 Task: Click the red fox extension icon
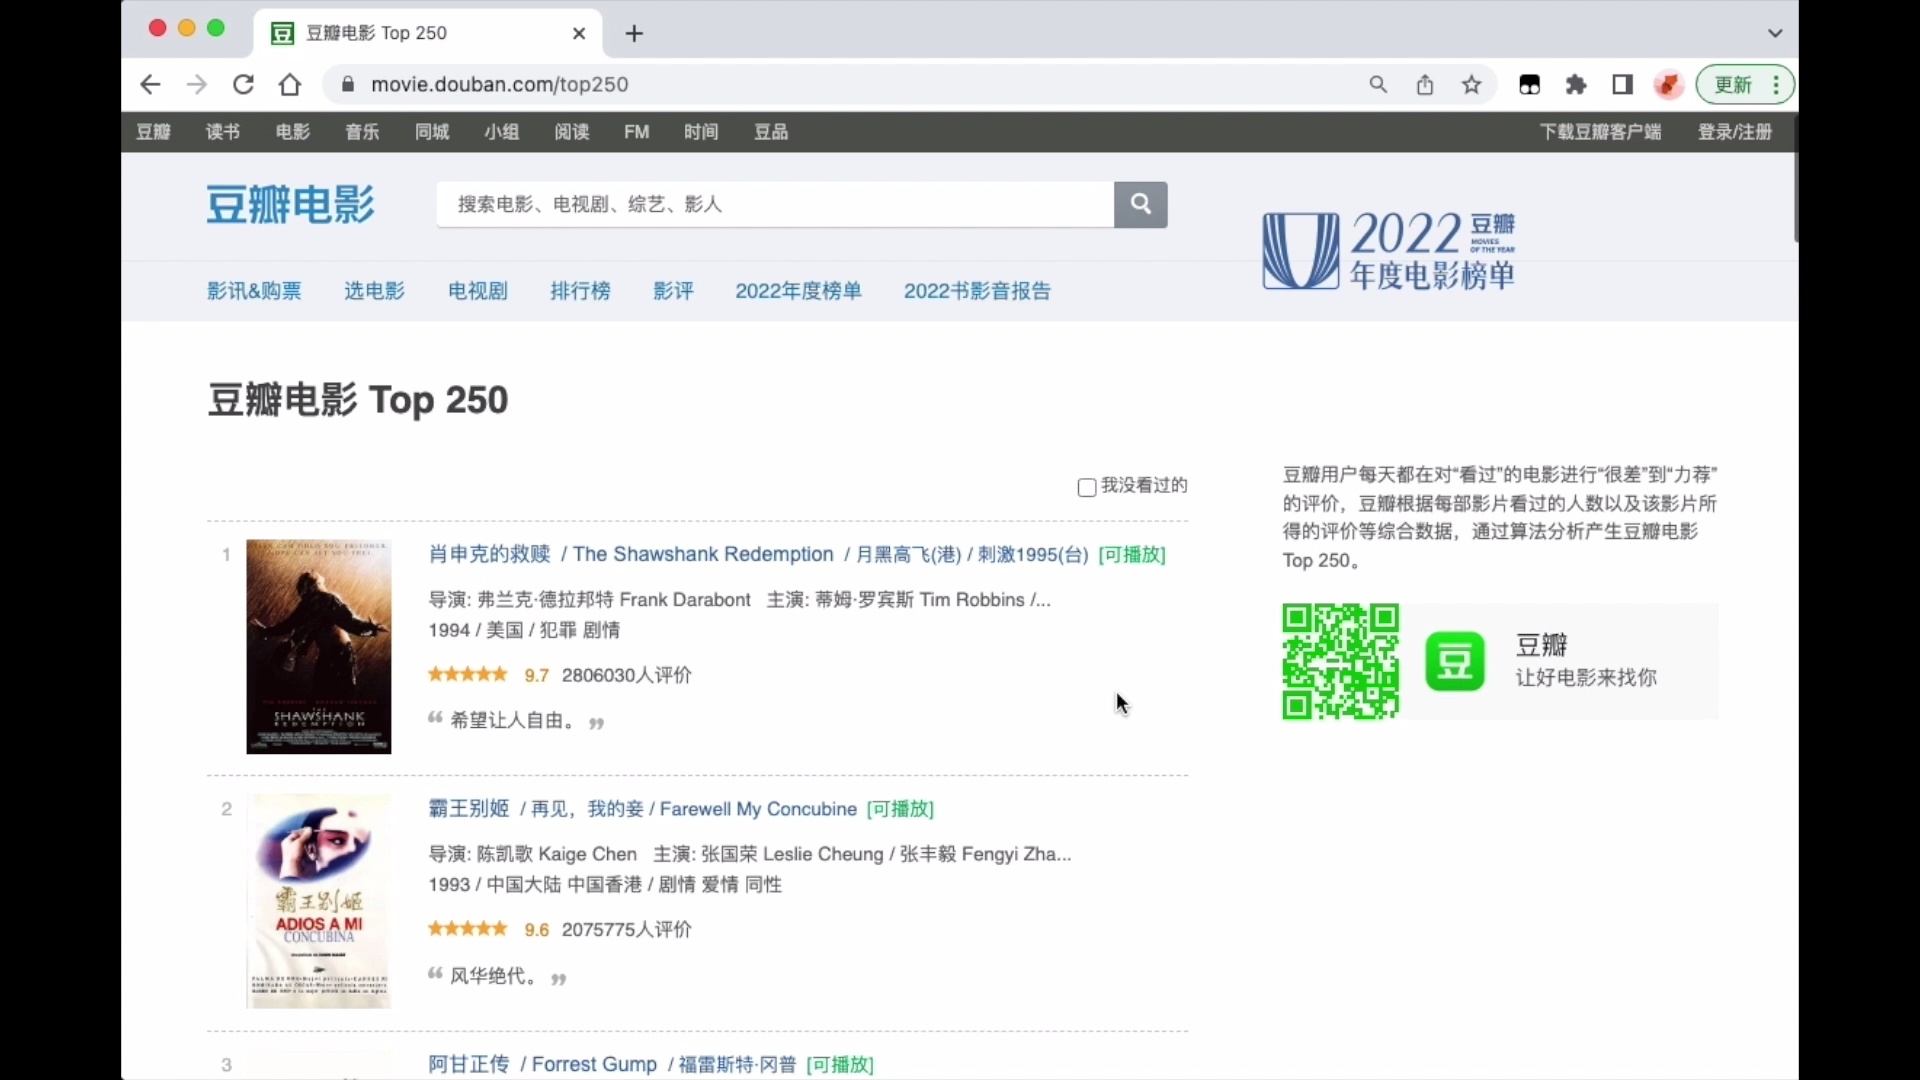[1668, 84]
